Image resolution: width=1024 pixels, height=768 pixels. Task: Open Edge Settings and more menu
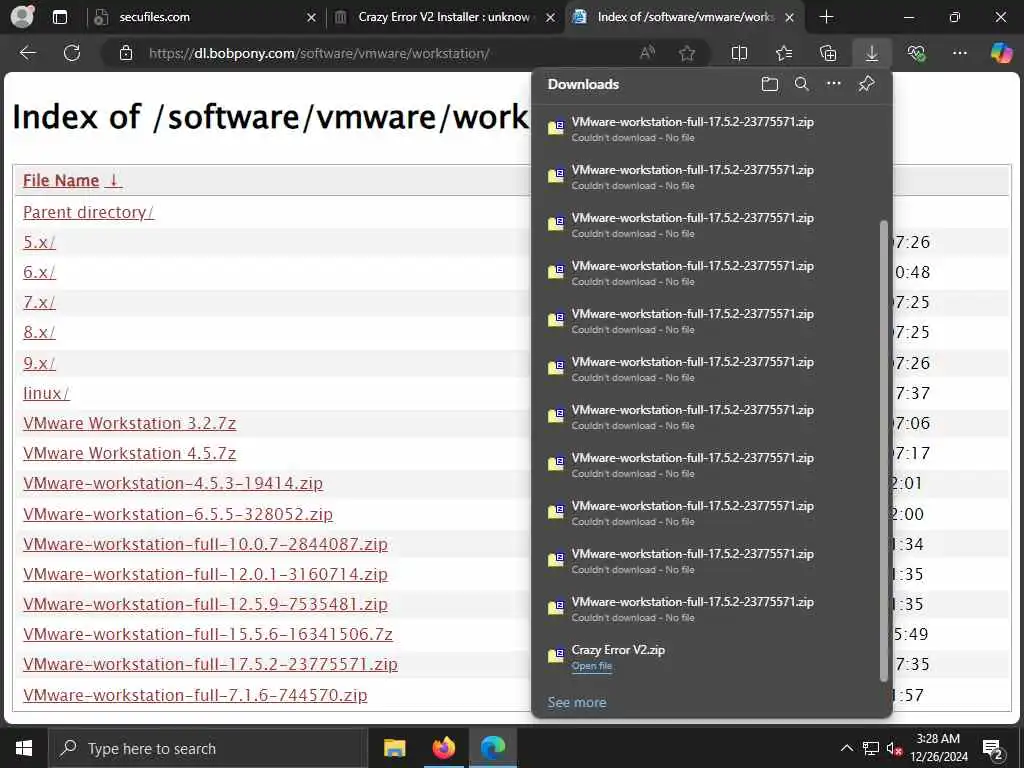pos(960,53)
